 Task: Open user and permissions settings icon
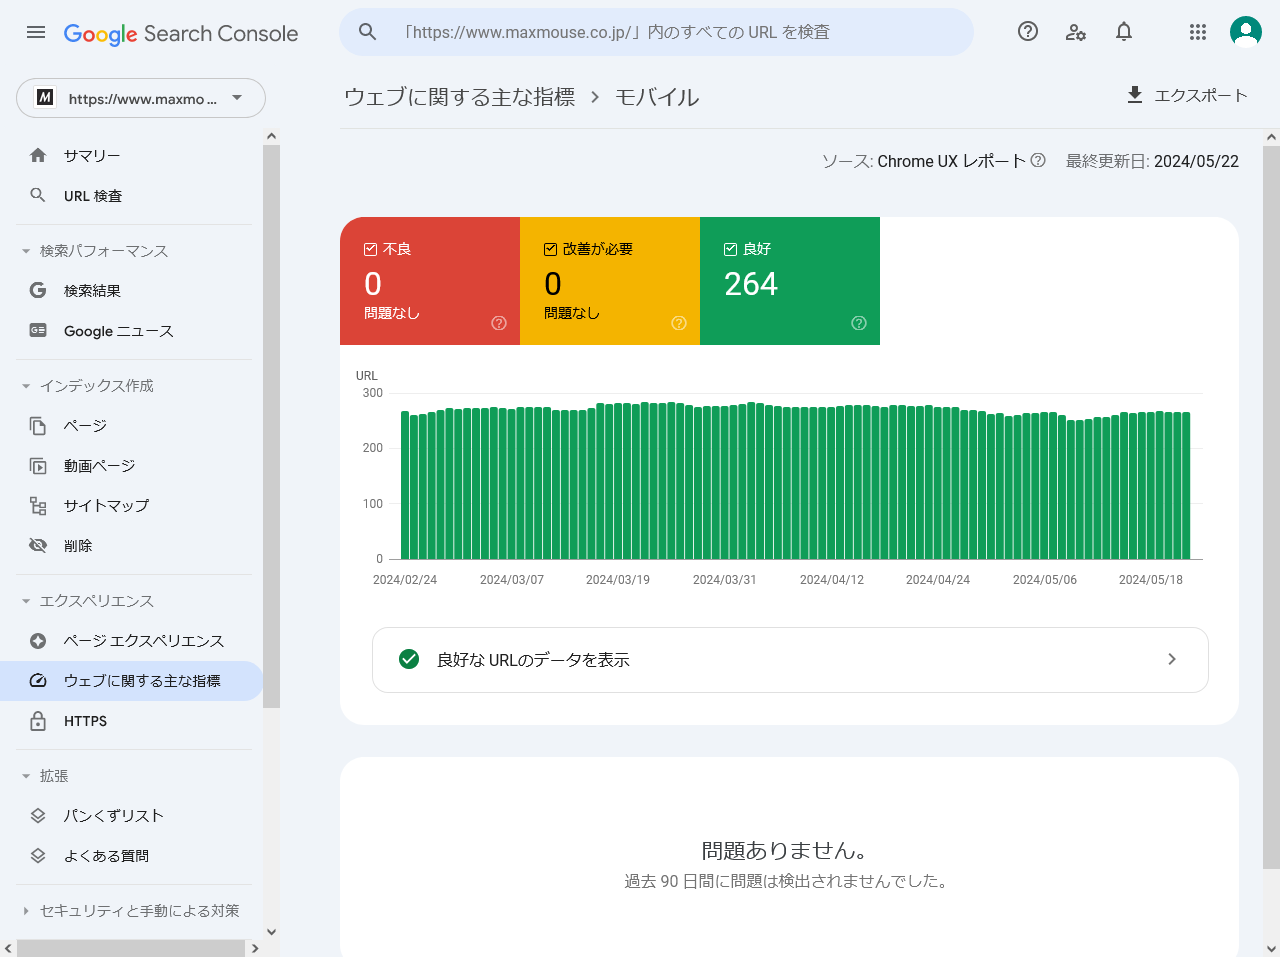click(1076, 32)
